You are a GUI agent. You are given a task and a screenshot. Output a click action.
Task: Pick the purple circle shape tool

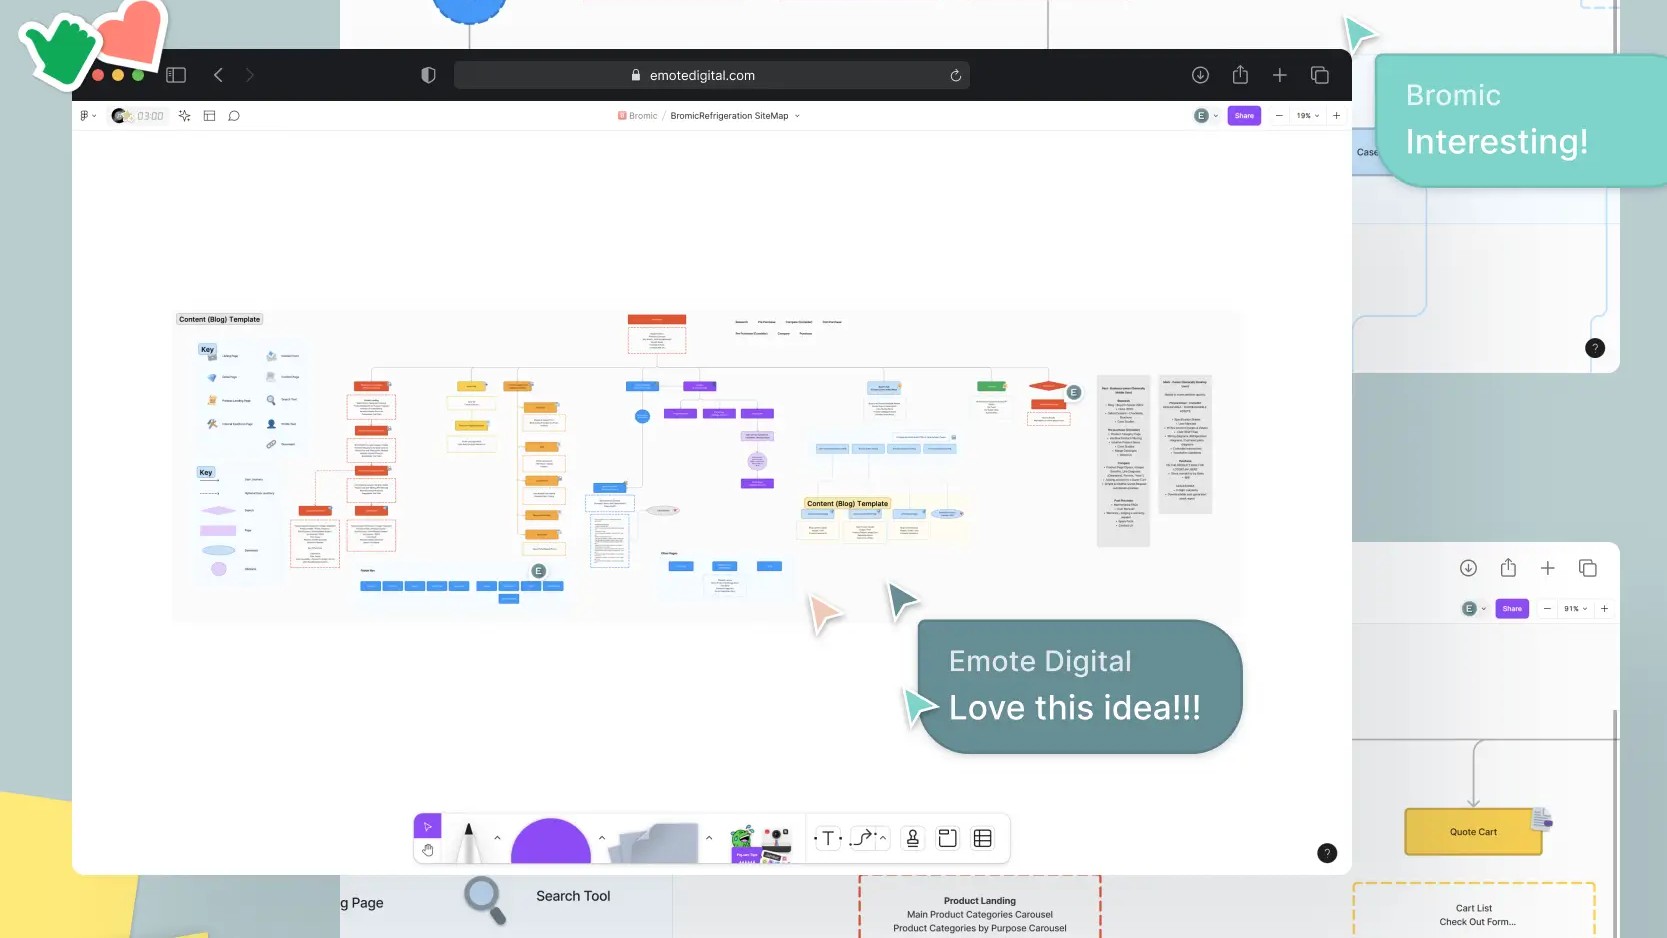550,842
